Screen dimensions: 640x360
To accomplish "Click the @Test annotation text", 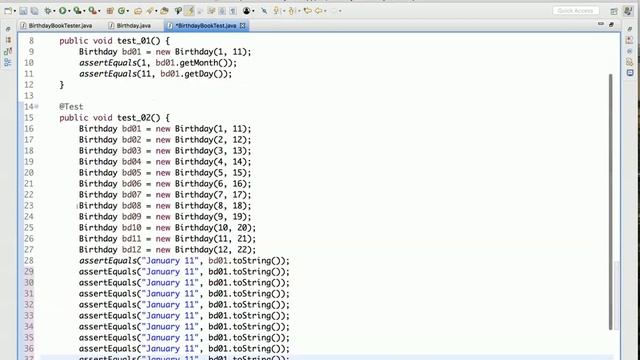I will point(71,107).
